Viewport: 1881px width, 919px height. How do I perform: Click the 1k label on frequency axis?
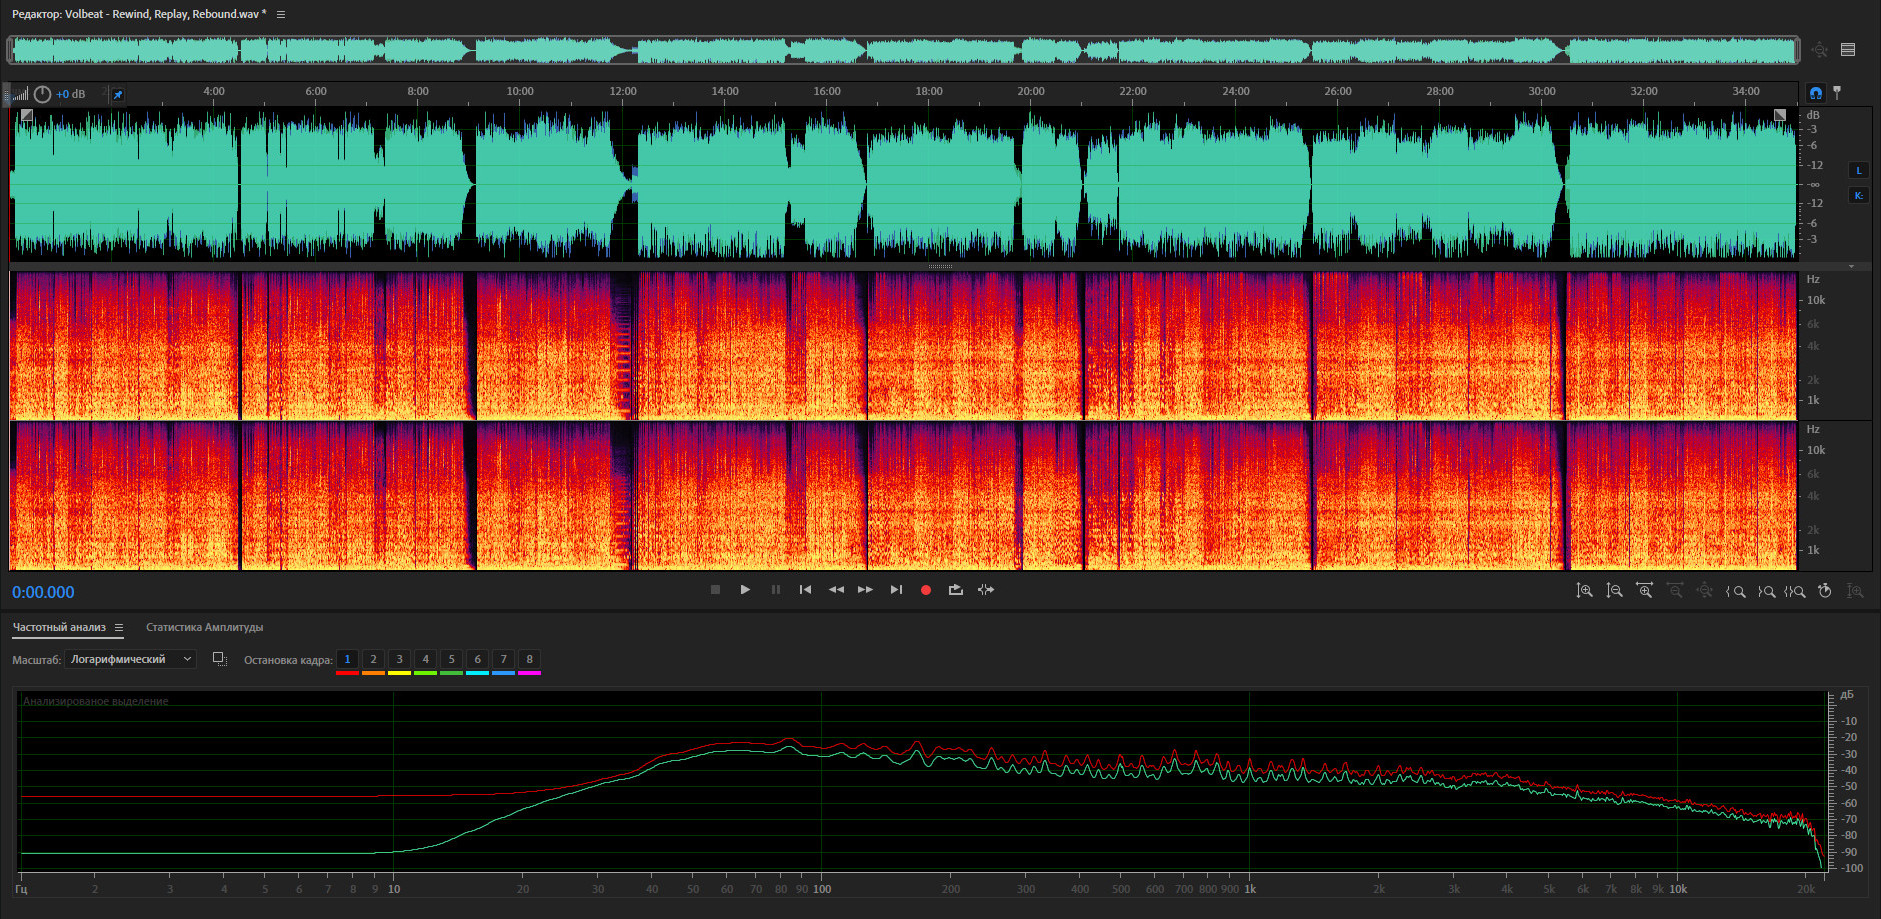point(1250,889)
